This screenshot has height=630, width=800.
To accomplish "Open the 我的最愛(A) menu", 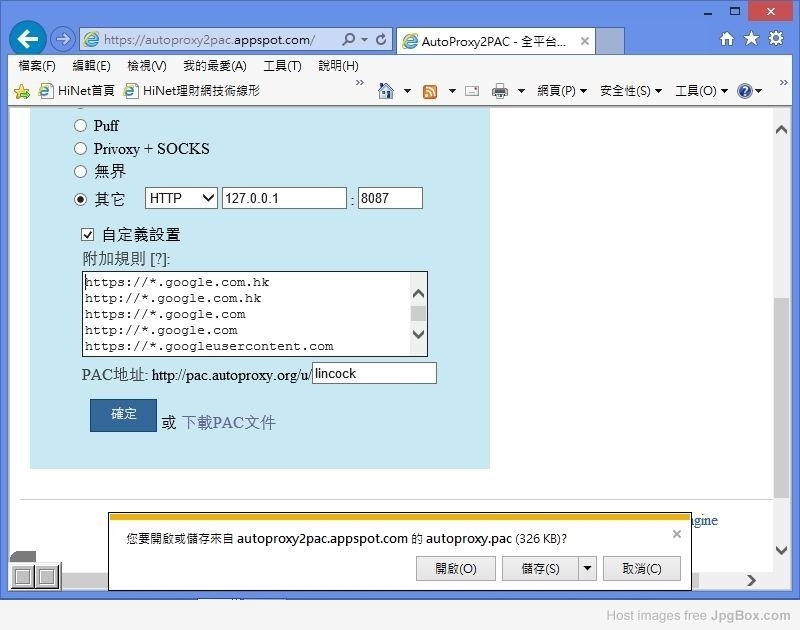I will click(214, 66).
